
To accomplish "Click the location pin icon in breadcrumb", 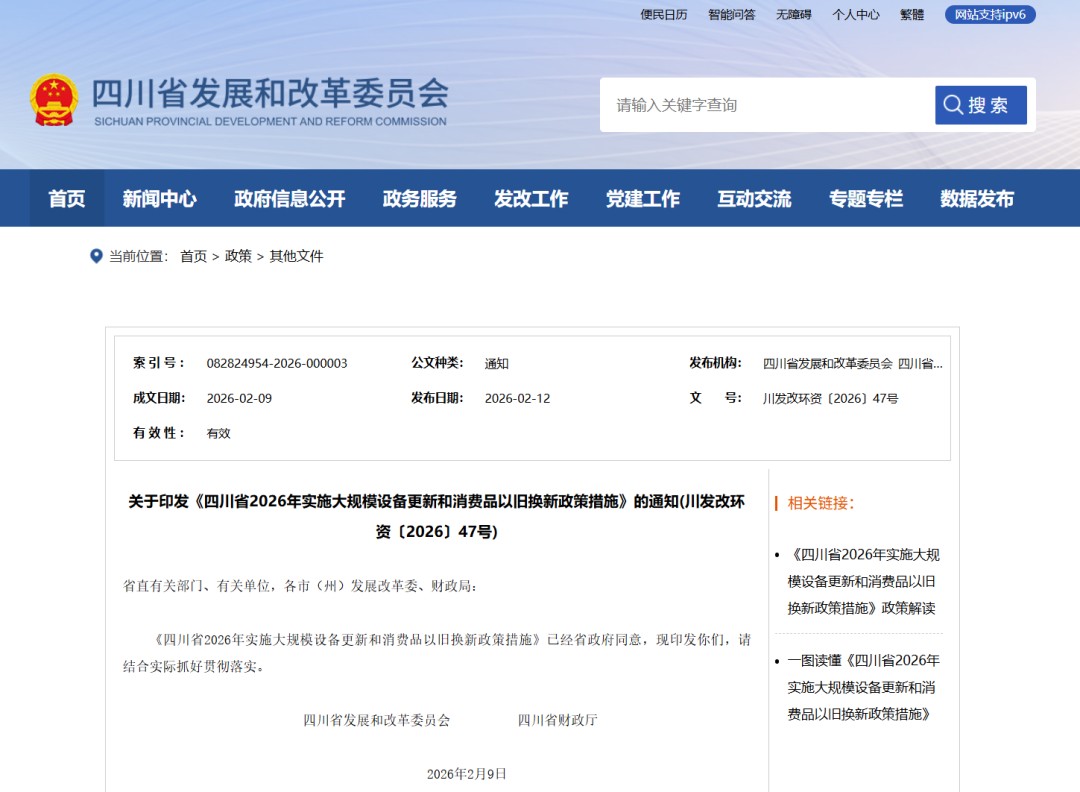I will 96,256.
